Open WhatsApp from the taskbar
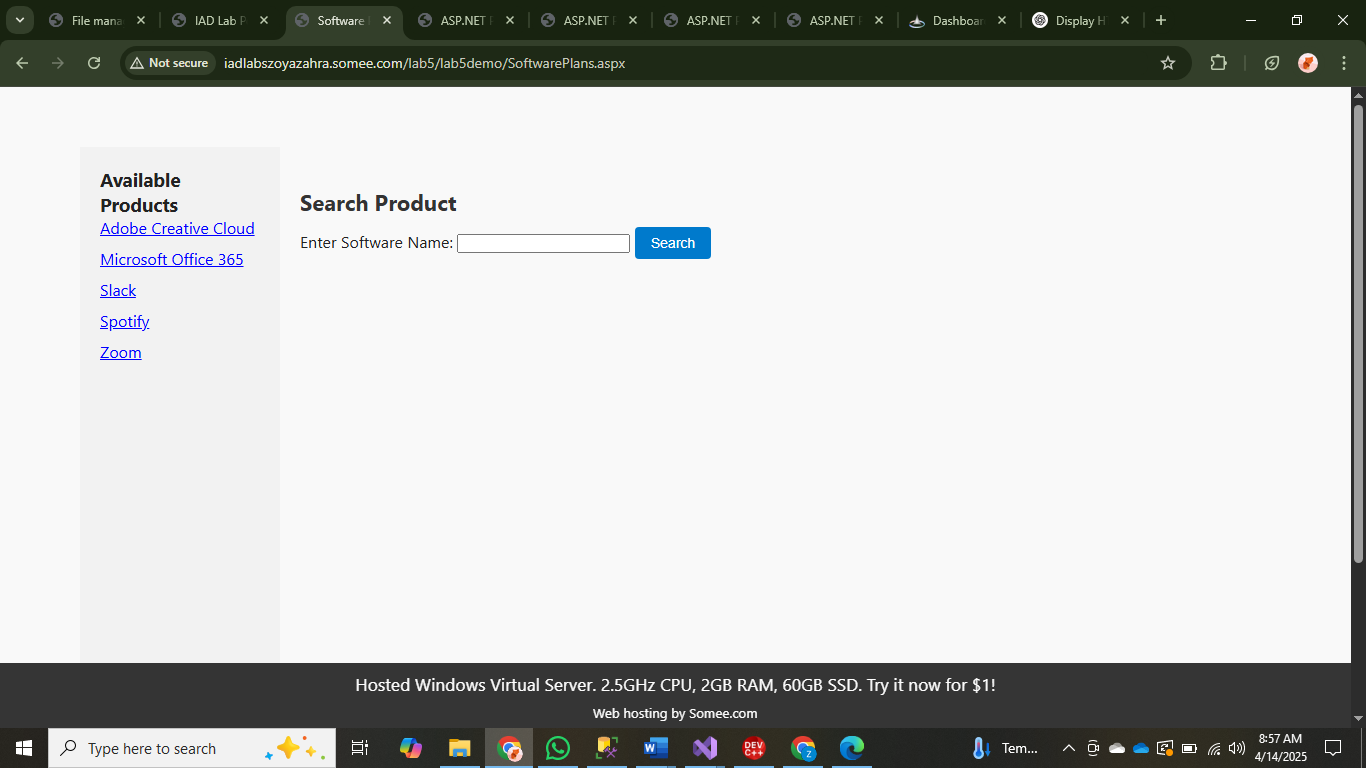This screenshot has width=1366, height=768. 558,748
